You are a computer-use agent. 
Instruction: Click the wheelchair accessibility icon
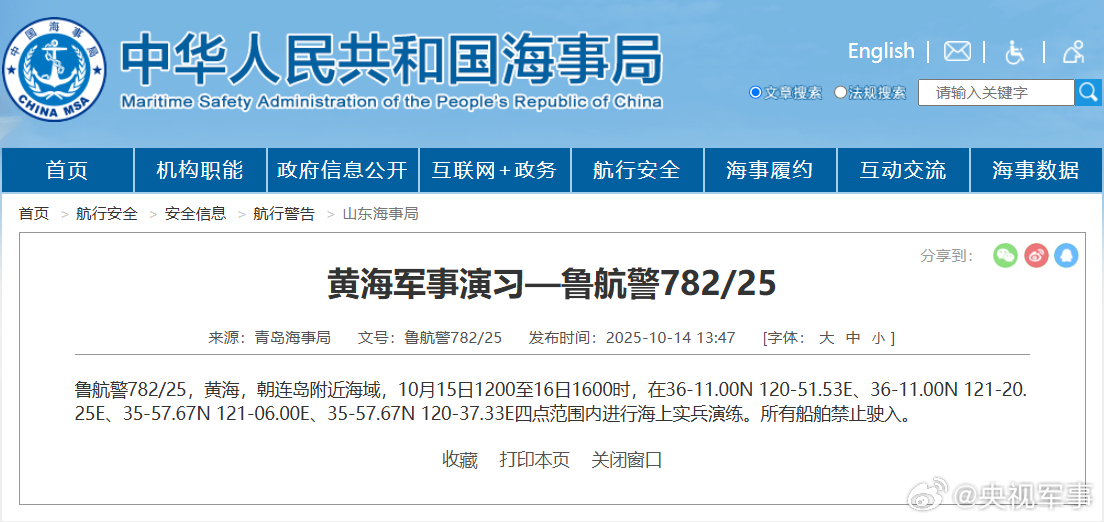pyautogui.click(x=1015, y=52)
